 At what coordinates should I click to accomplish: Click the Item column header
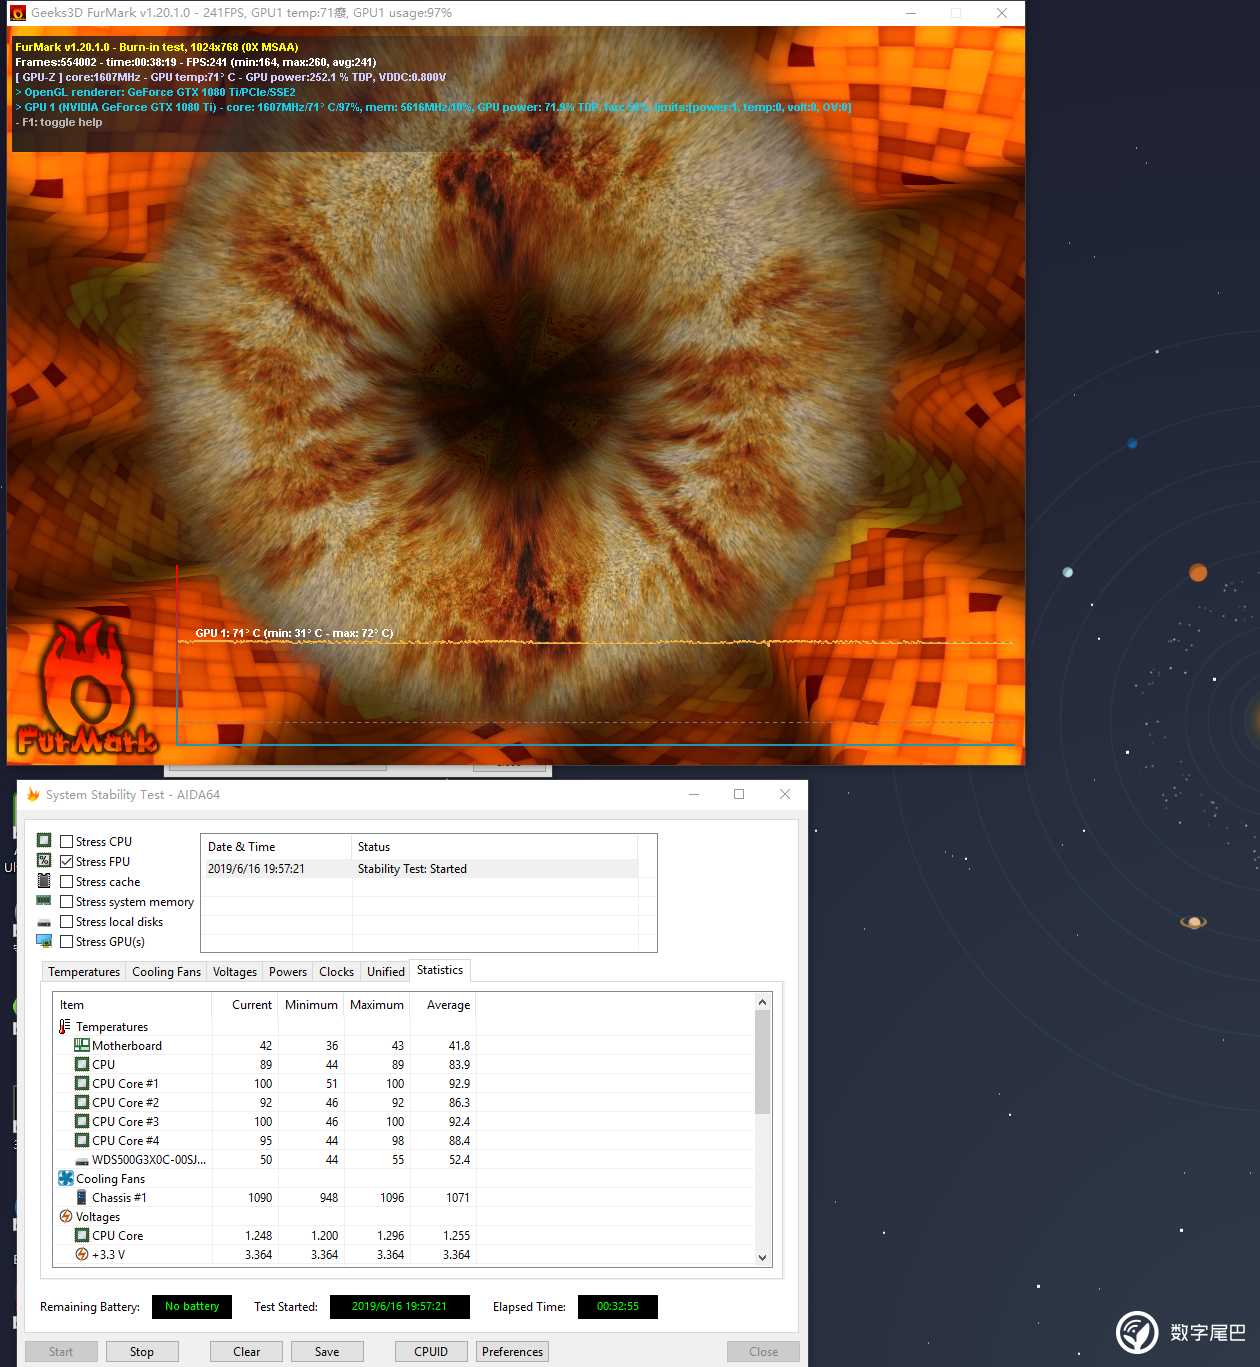point(132,1005)
